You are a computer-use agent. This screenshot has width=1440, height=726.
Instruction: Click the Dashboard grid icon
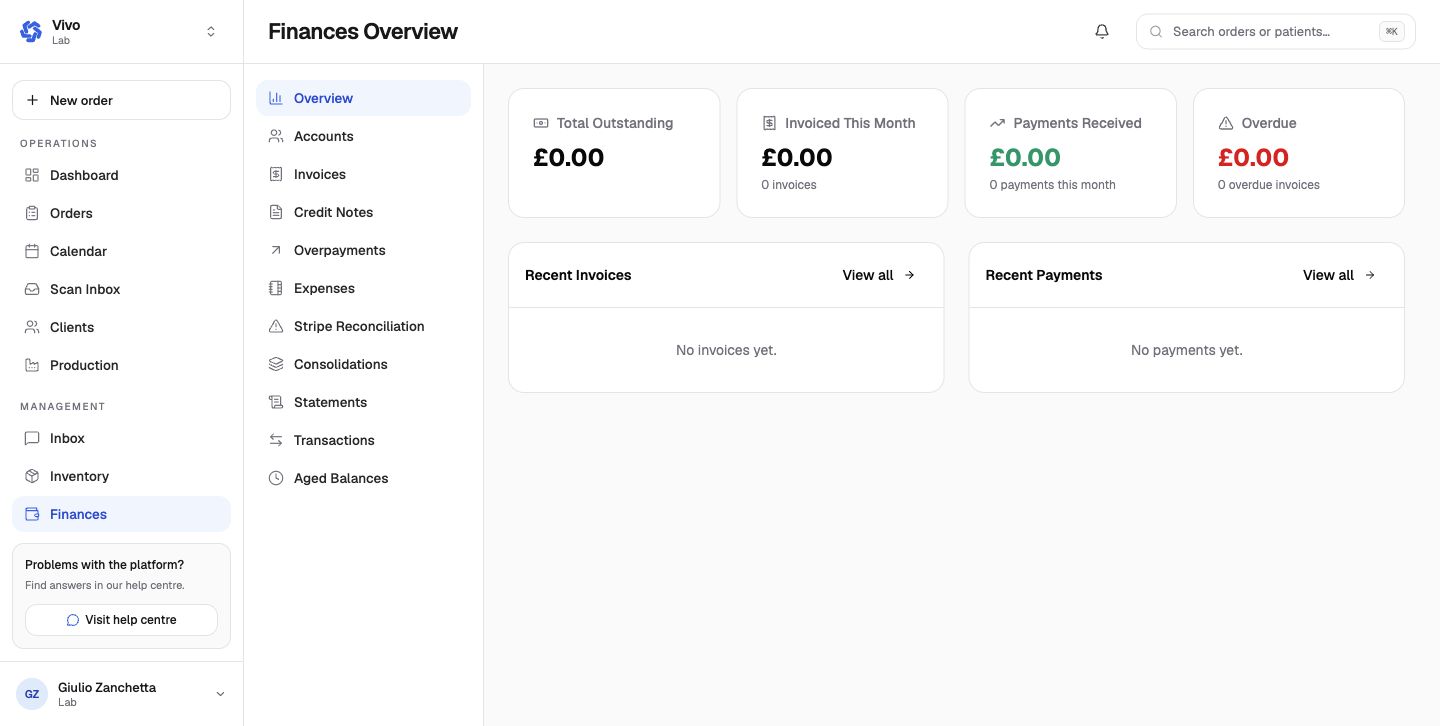click(32, 175)
